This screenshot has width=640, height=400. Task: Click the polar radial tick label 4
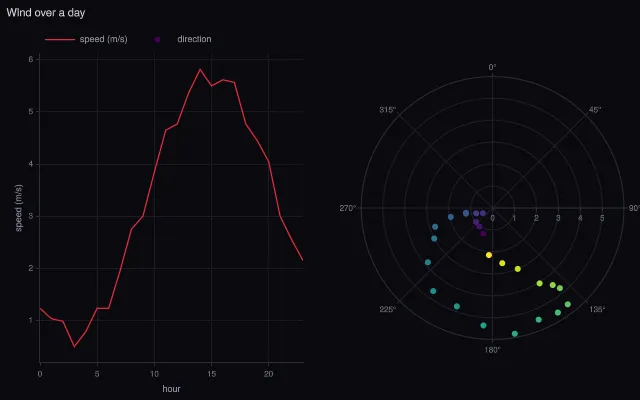580,218
